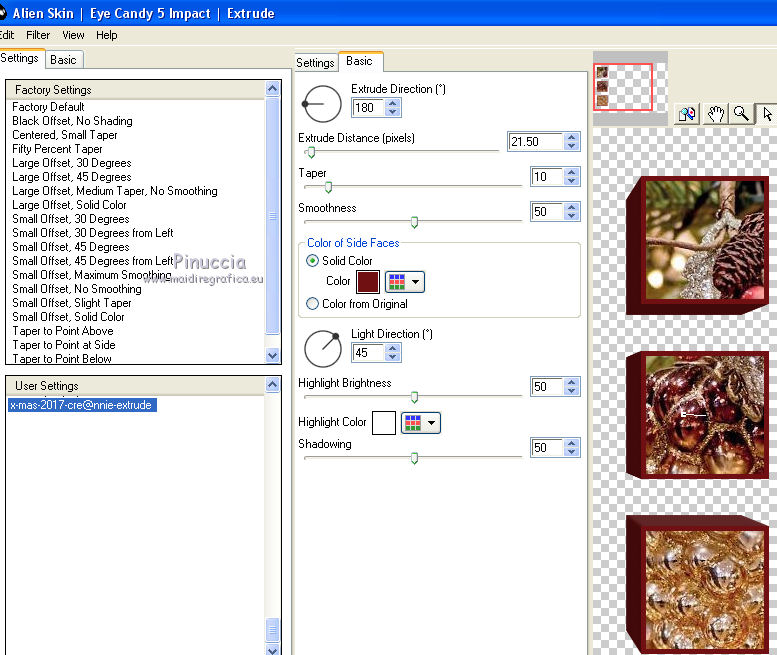Select Black Offset, No Shading preset
This screenshot has height=655, width=777.
[72, 121]
